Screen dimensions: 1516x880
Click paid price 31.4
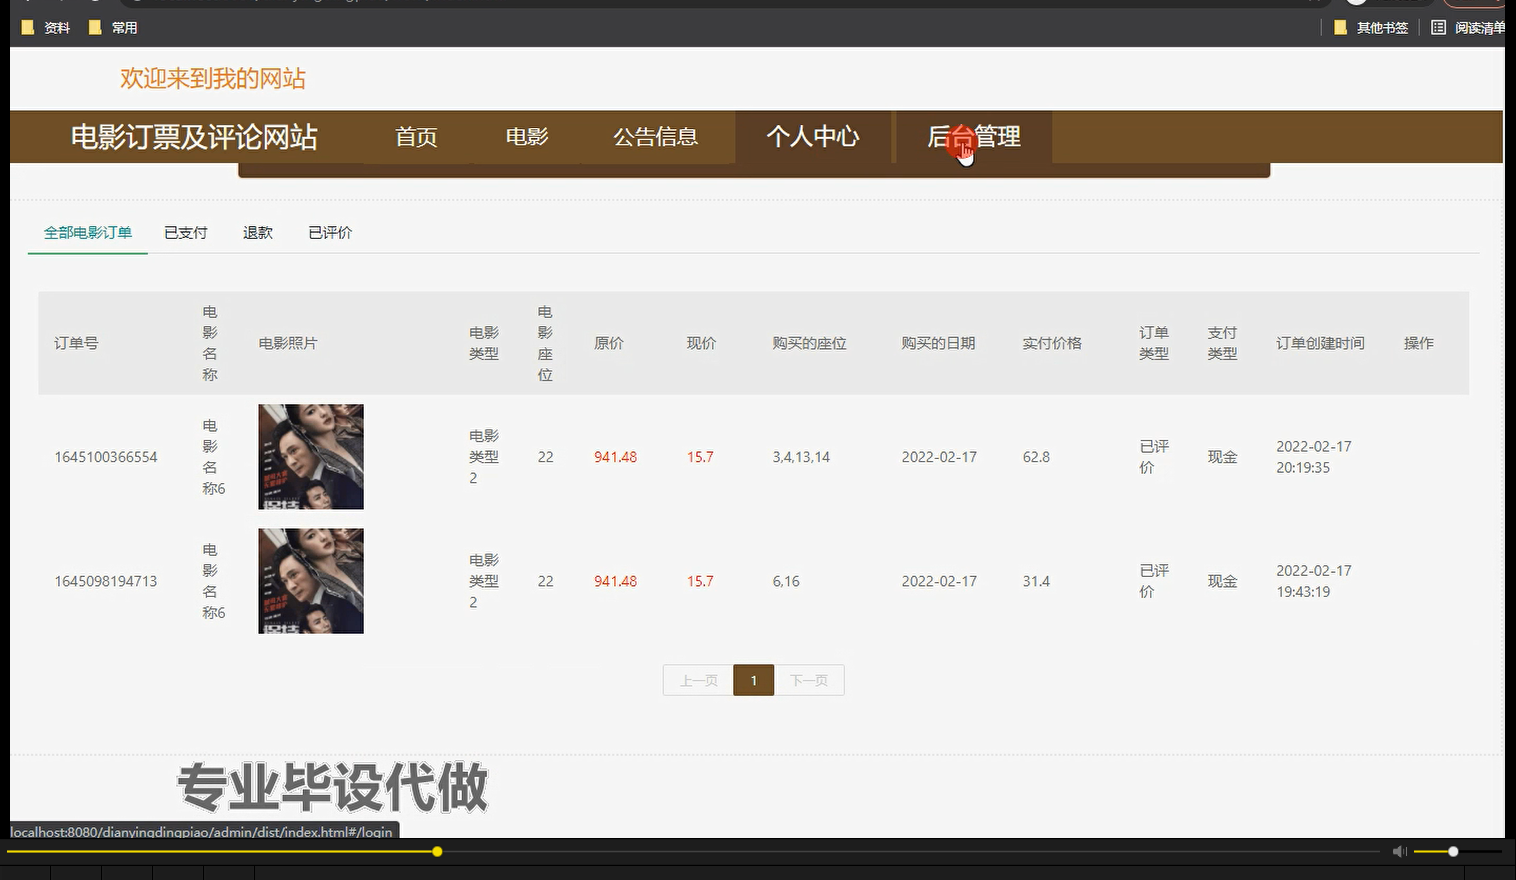coord(1036,581)
